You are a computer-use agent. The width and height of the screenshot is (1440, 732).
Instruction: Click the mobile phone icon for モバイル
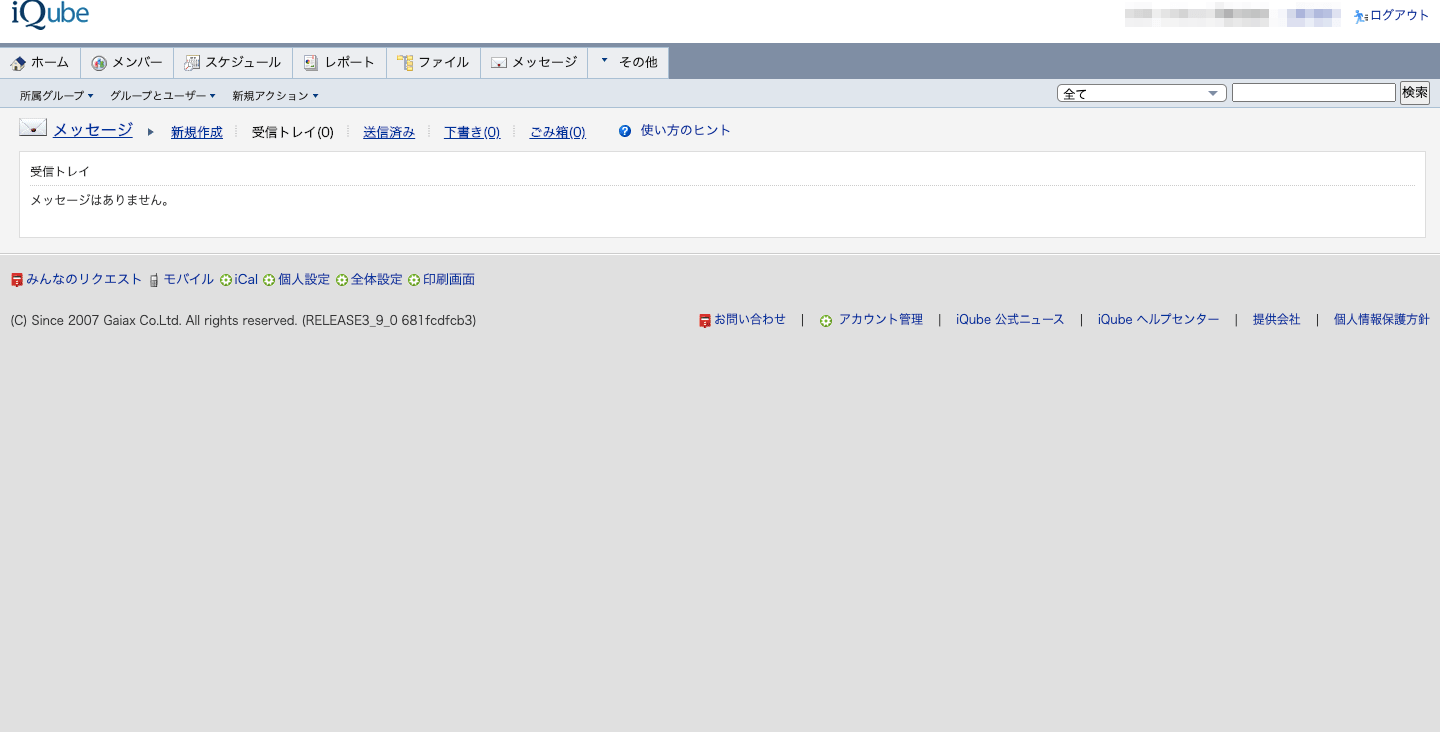154,281
